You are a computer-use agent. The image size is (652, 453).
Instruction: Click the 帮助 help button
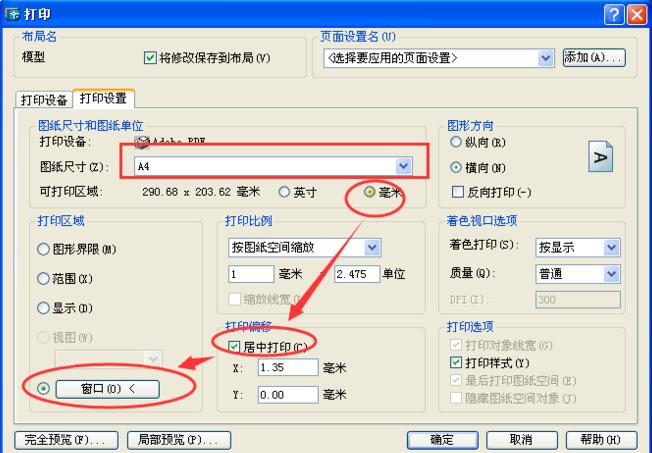[x=601, y=440]
